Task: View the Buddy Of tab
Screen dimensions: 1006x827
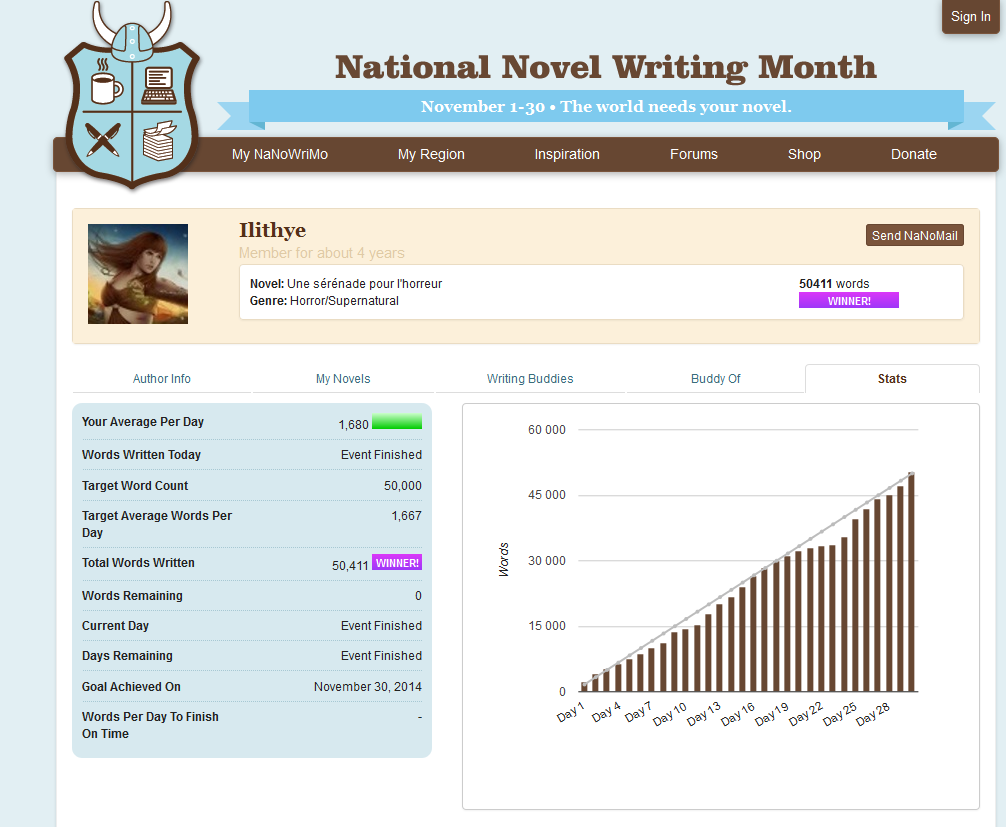Action: pyautogui.click(x=716, y=379)
